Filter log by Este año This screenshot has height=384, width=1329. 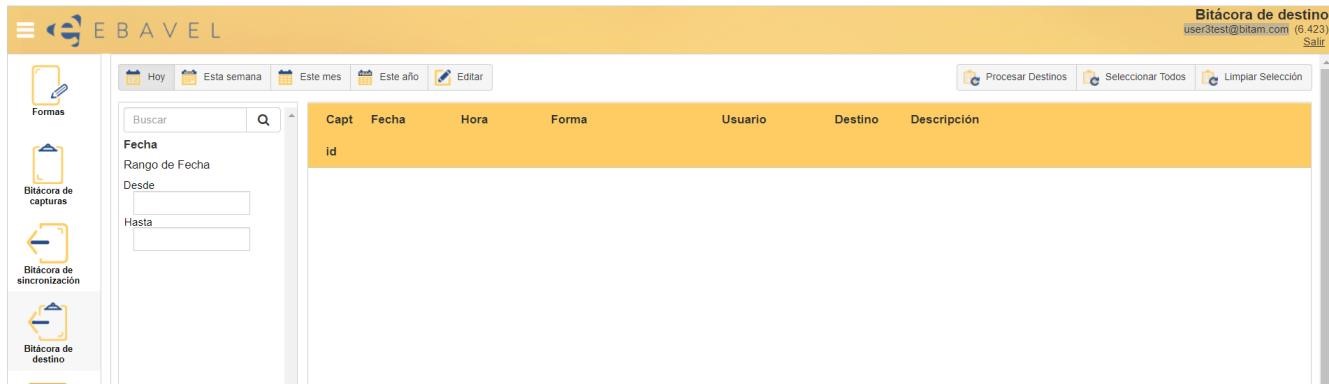[x=390, y=77]
